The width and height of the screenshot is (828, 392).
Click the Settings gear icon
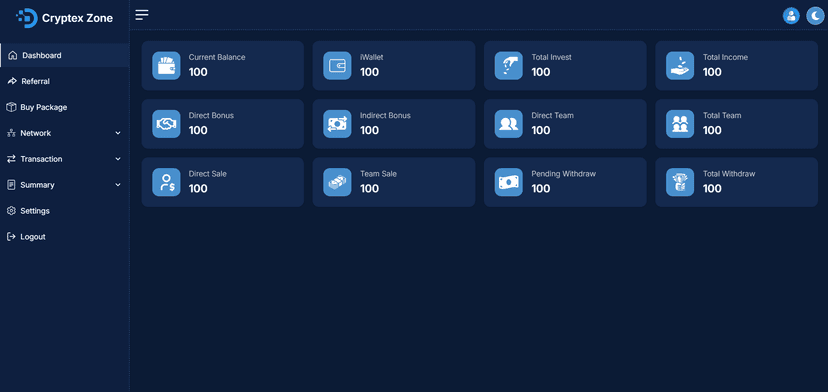(x=11, y=211)
